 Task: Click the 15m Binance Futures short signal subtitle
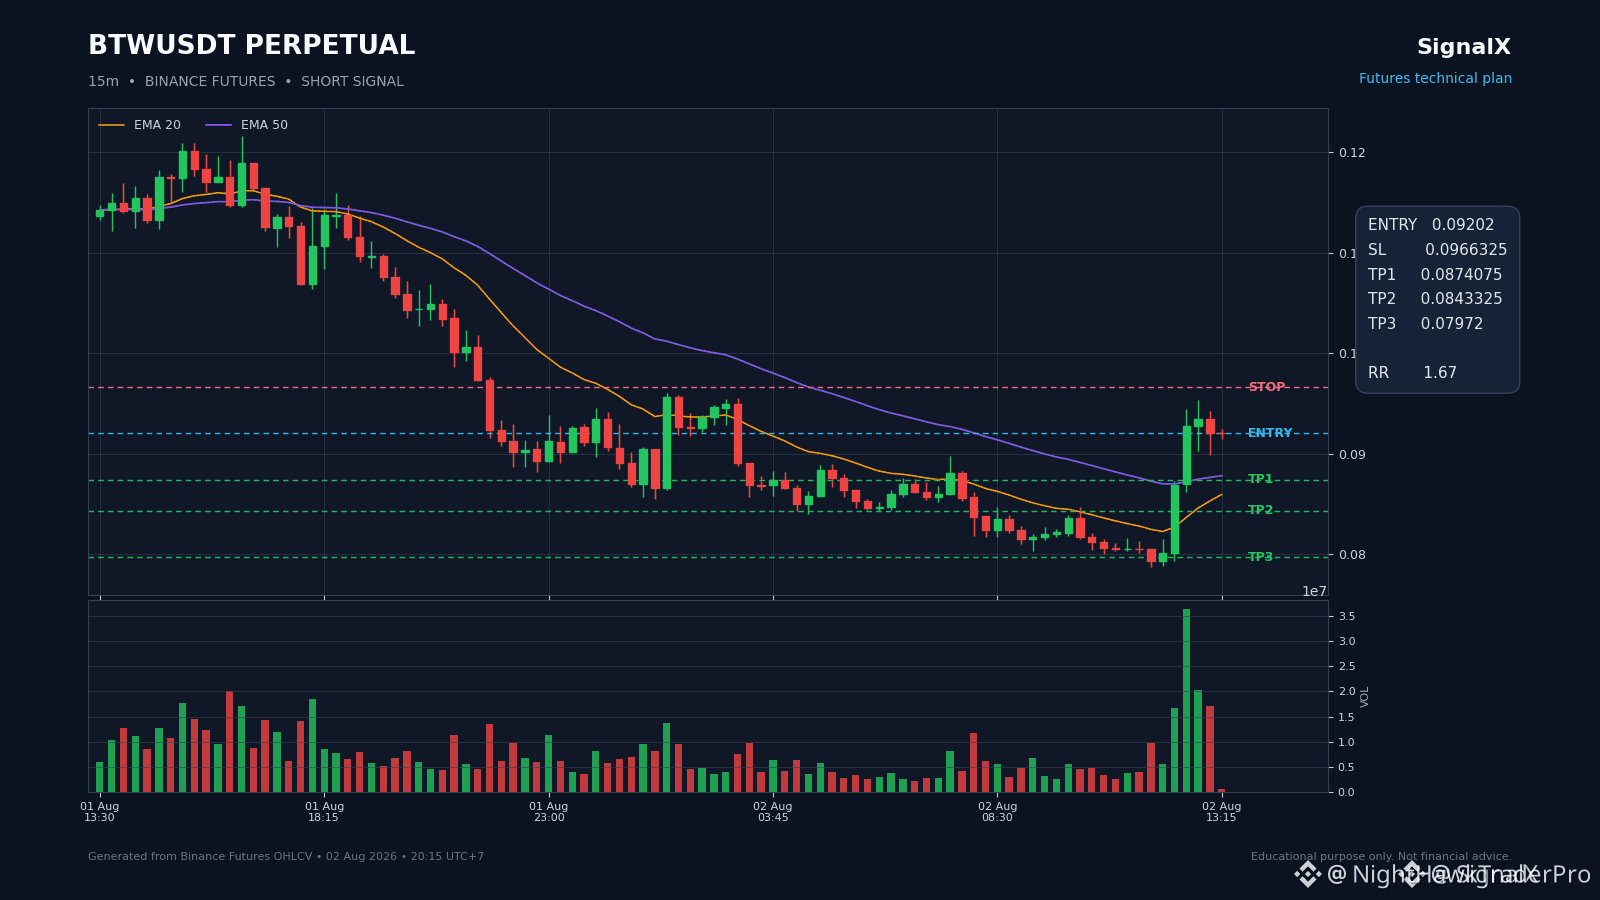246,82
